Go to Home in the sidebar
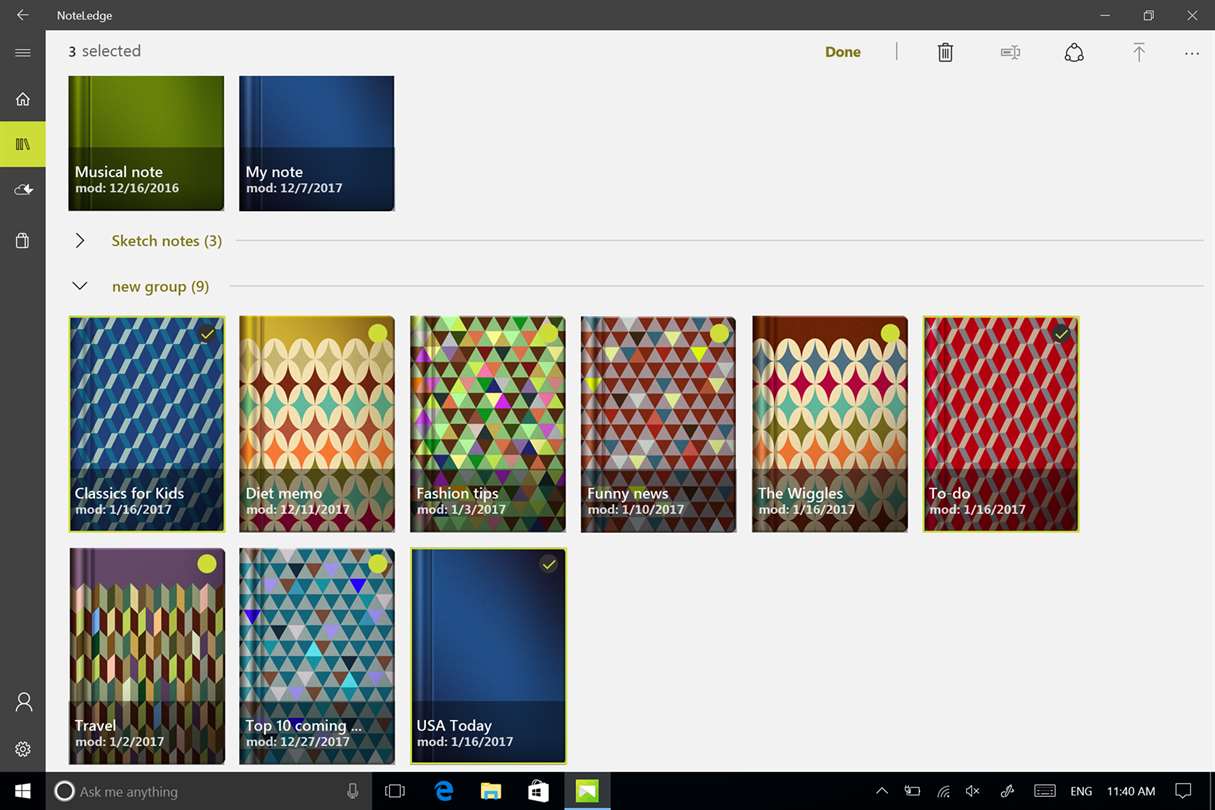This screenshot has width=1215, height=810. pos(23,99)
